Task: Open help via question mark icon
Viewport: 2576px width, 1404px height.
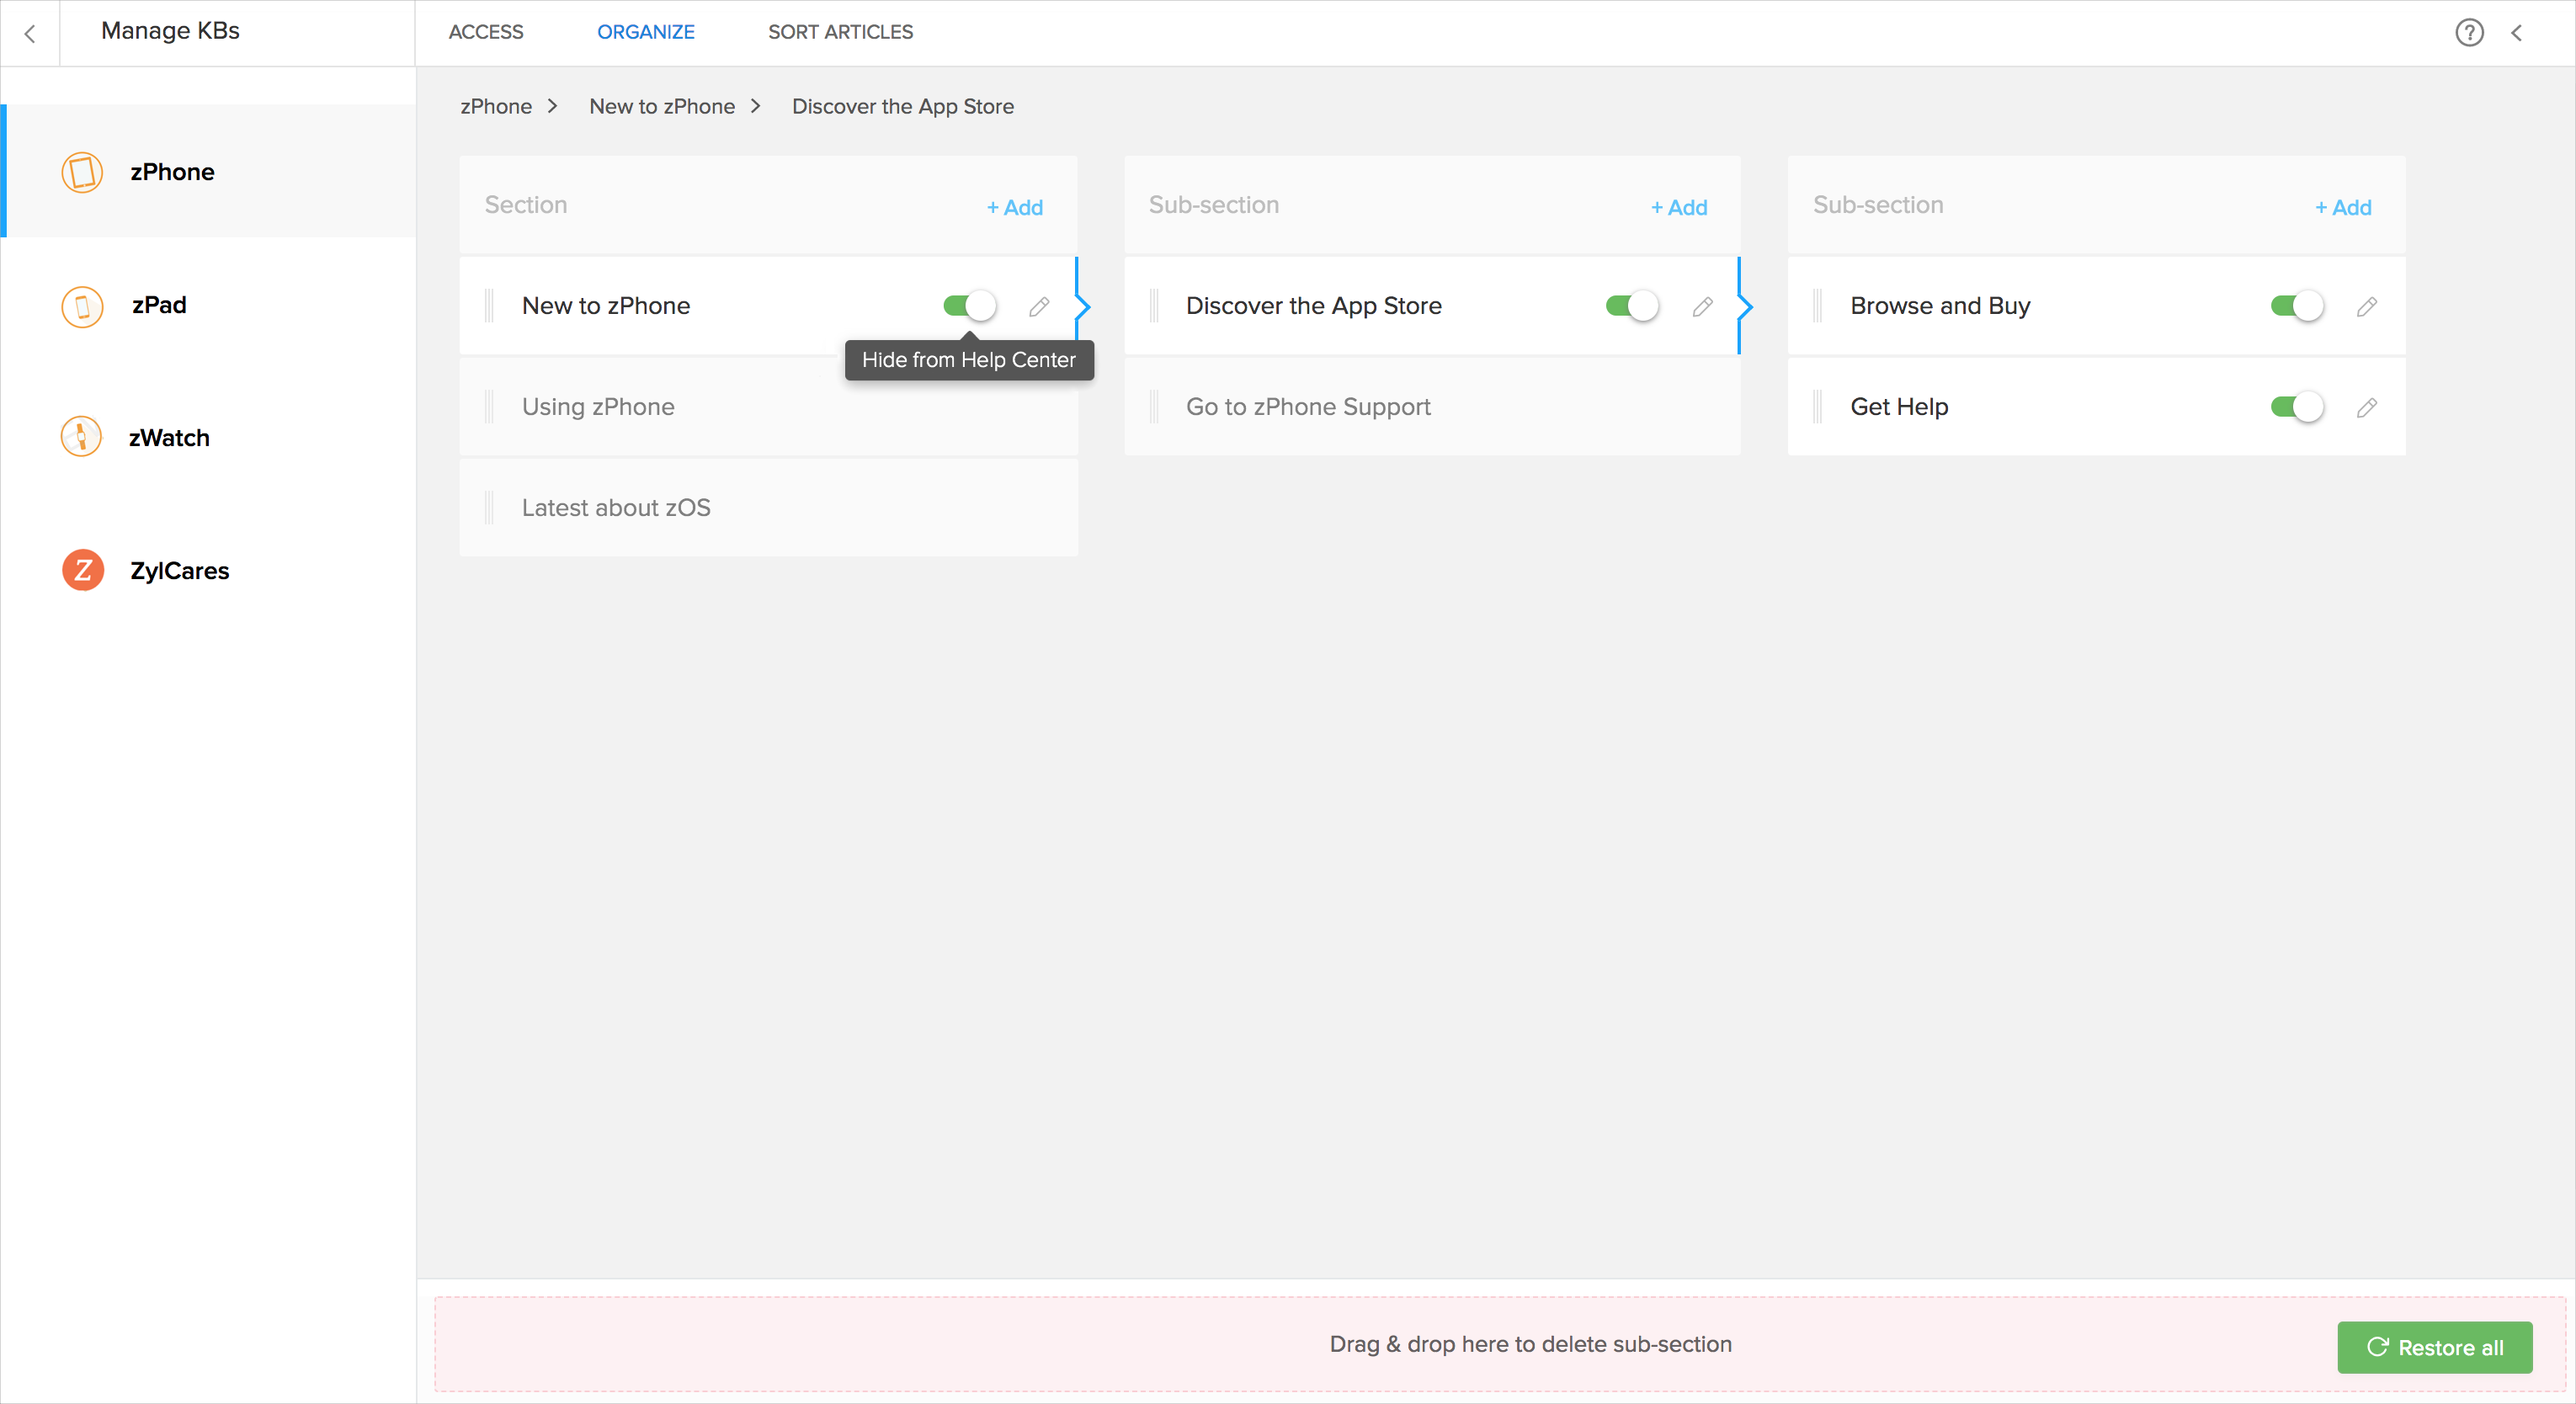Action: pos(2469,33)
